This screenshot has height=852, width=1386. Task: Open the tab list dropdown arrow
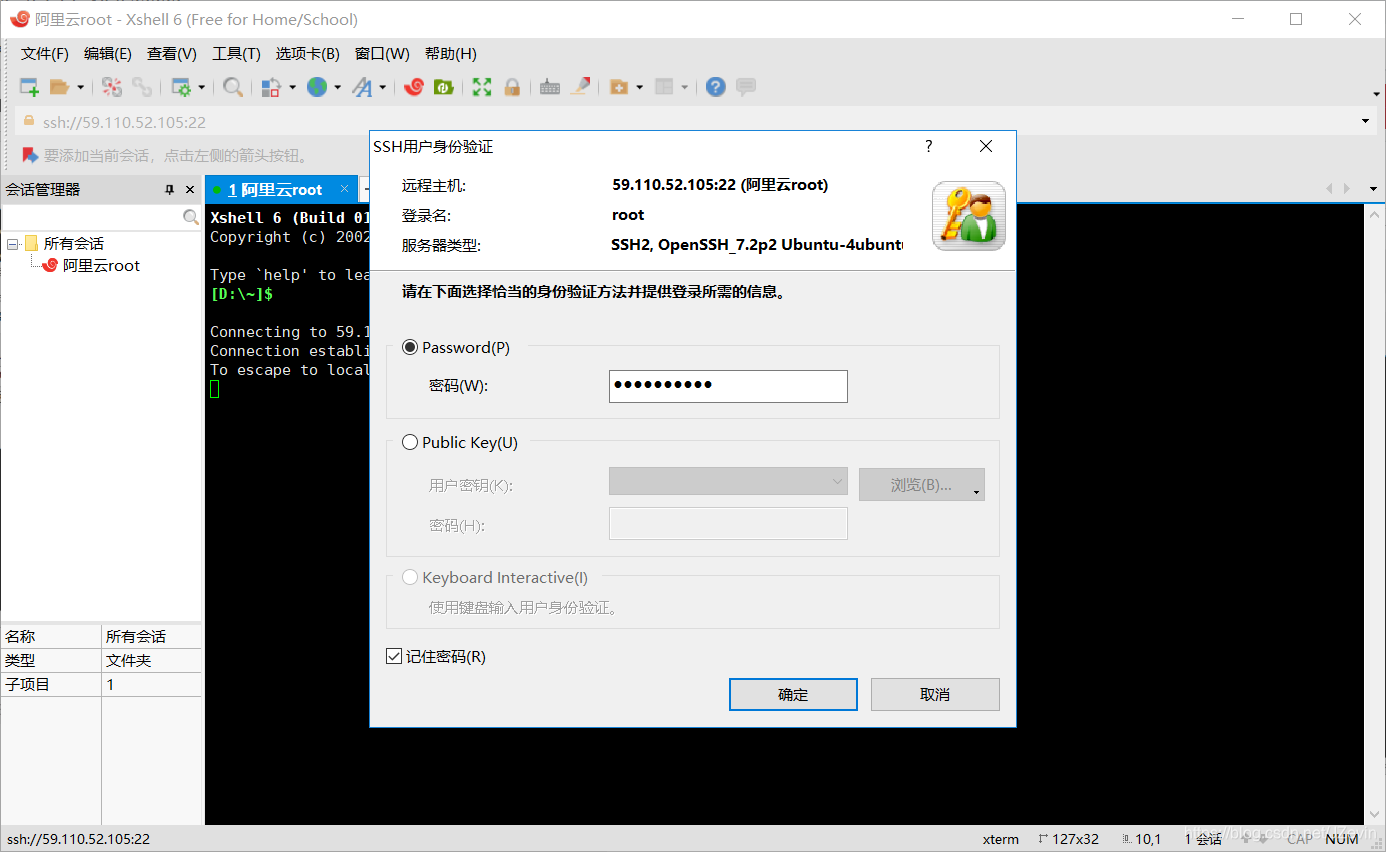(1374, 188)
